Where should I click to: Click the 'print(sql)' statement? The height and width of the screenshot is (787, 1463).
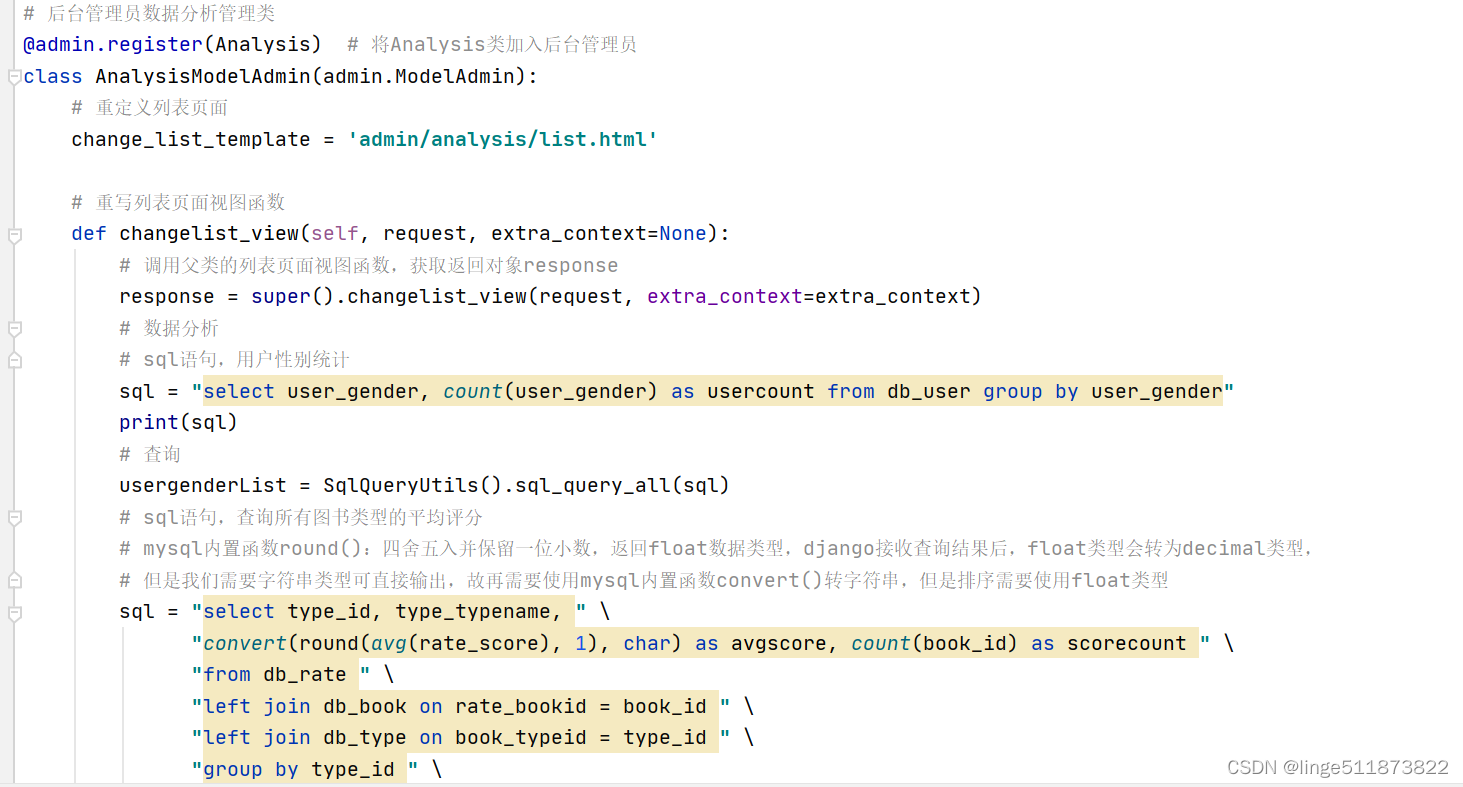point(179,423)
